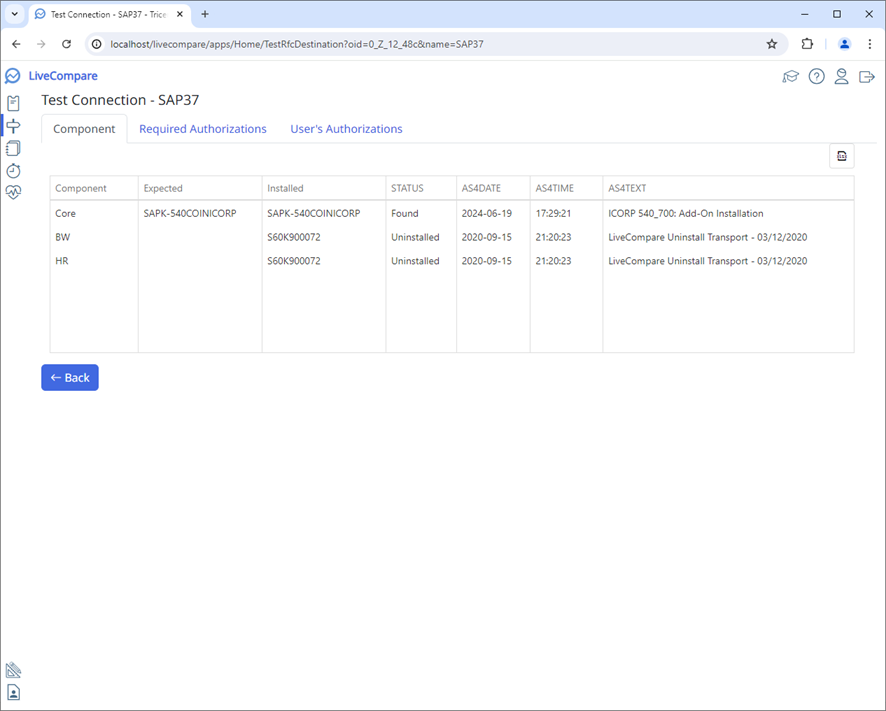Screen dimensions: 886x711
Task: Click the stopwatch icon in the sidebar
Action: (x=13, y=171)
